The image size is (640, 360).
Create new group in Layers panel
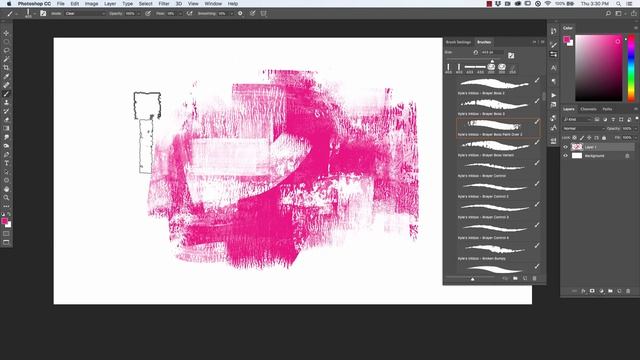pos(610,291)
